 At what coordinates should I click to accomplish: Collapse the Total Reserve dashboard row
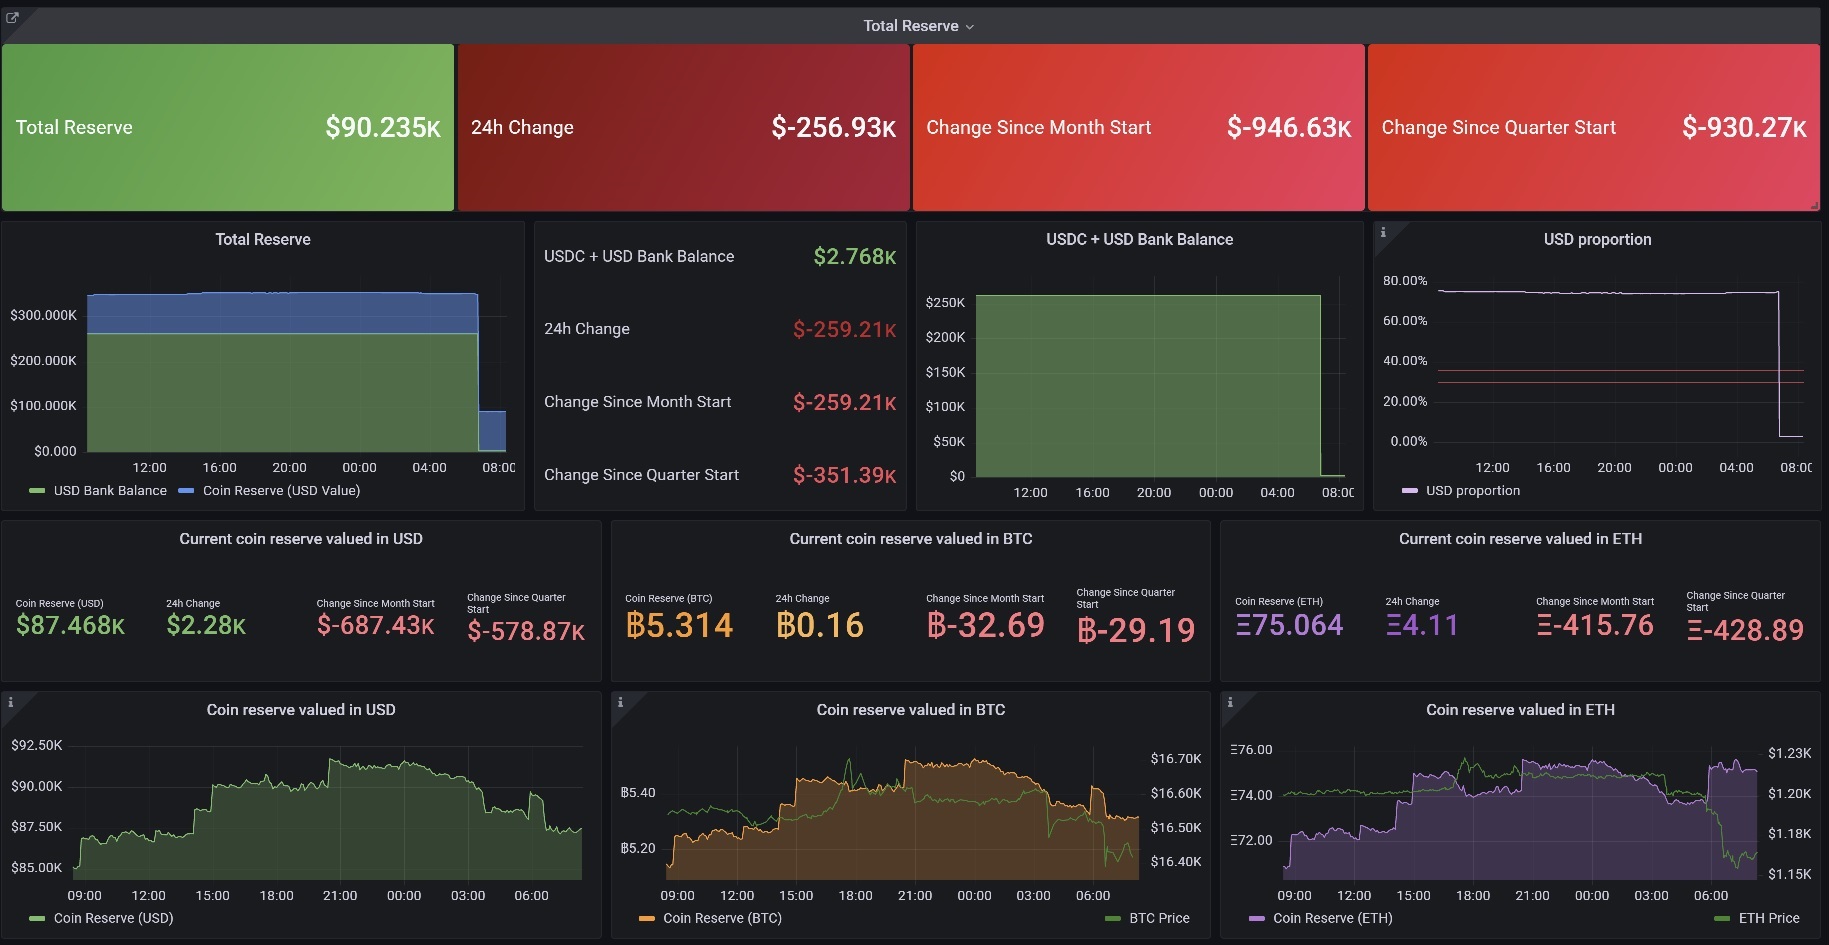coord(918,26)
